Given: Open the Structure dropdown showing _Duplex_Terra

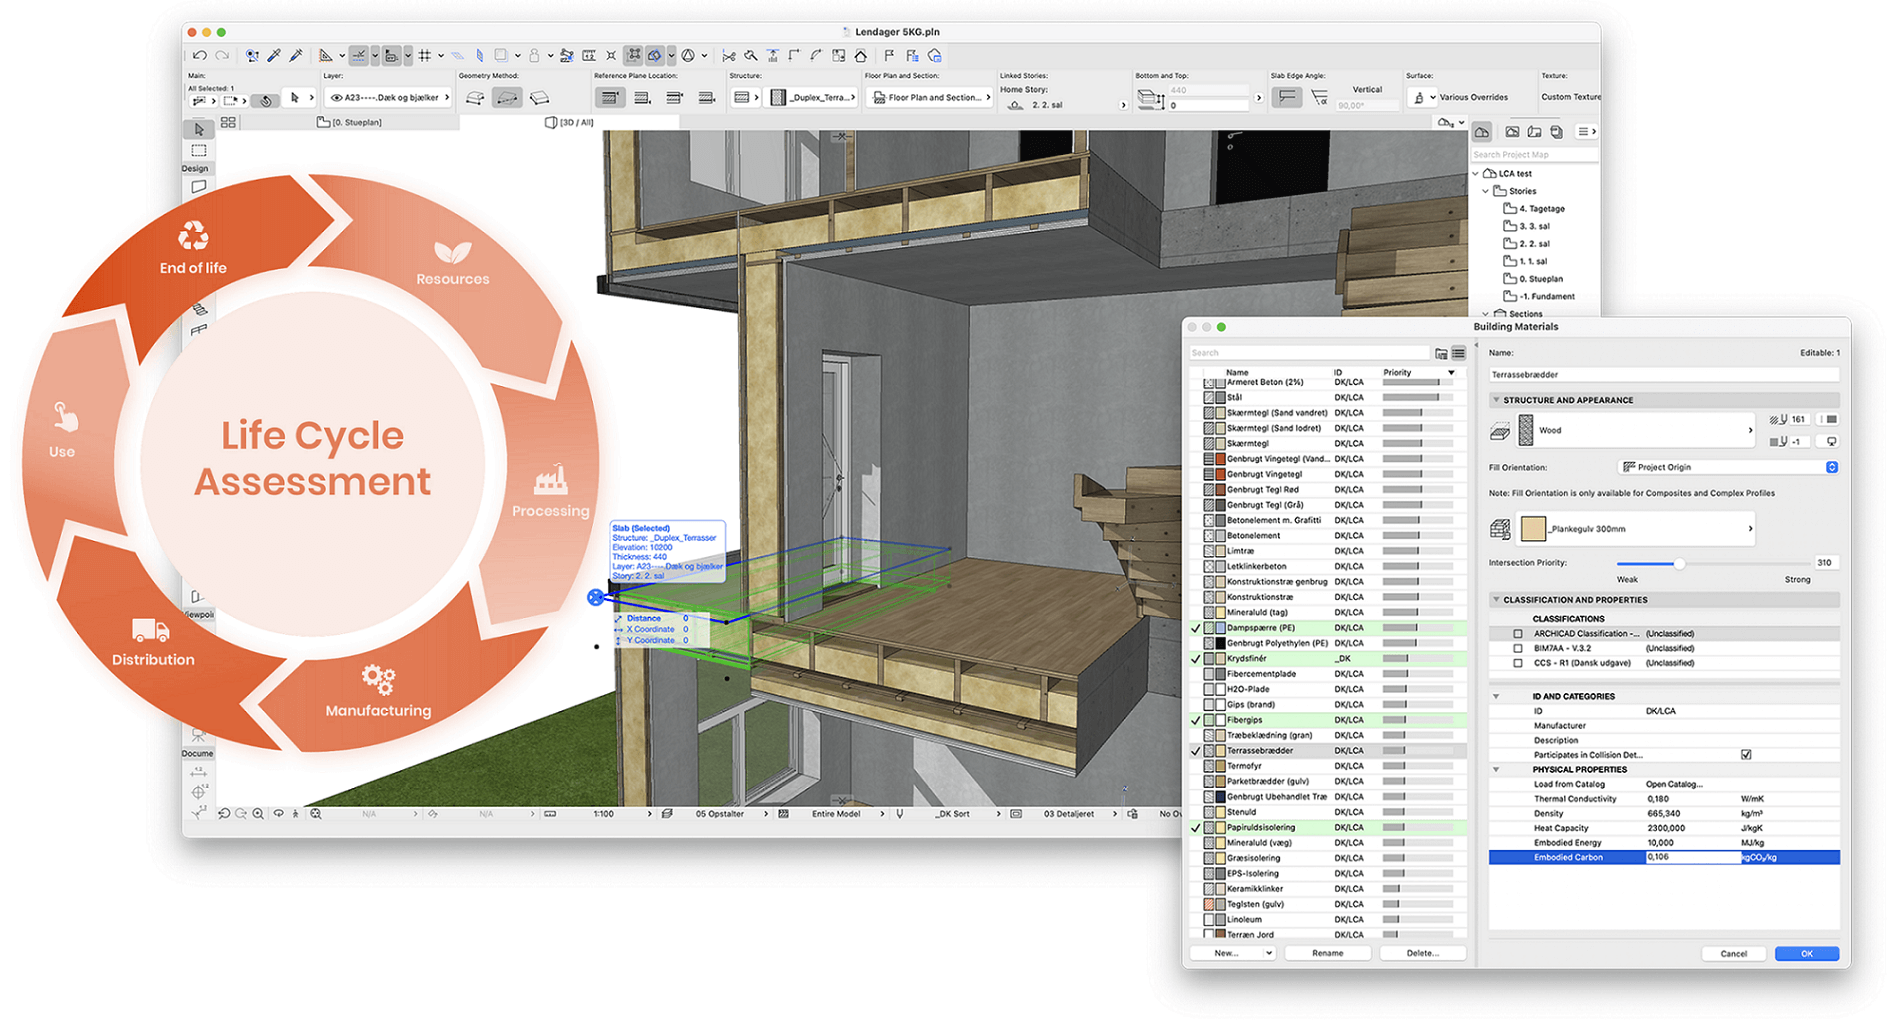Looking at the screenshot, I should tap(812, 97).
